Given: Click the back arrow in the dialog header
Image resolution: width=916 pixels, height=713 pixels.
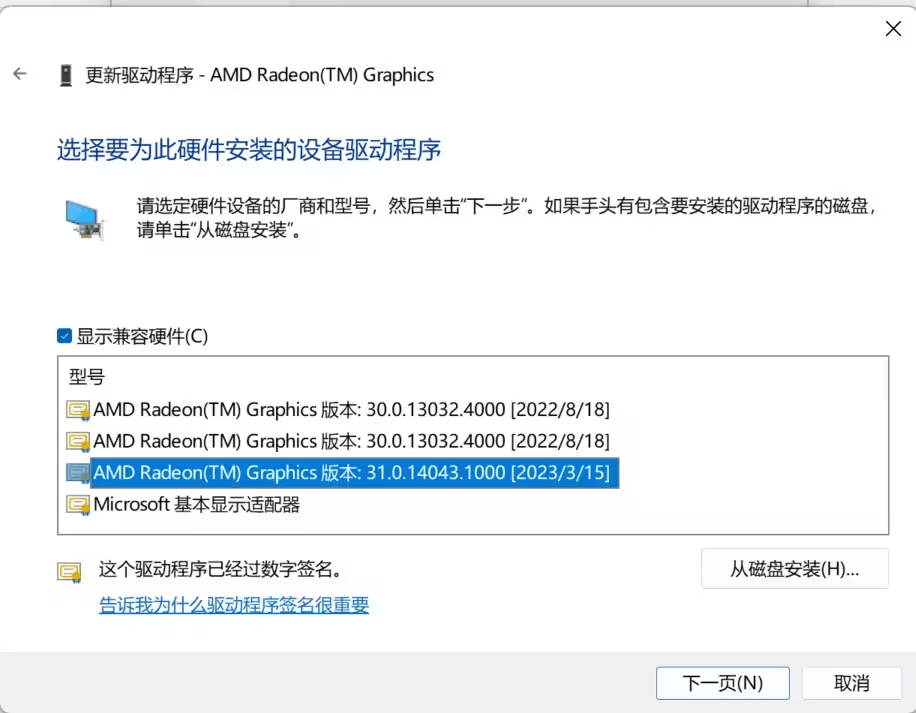Looking at the screenshot, I should [20, 74].
